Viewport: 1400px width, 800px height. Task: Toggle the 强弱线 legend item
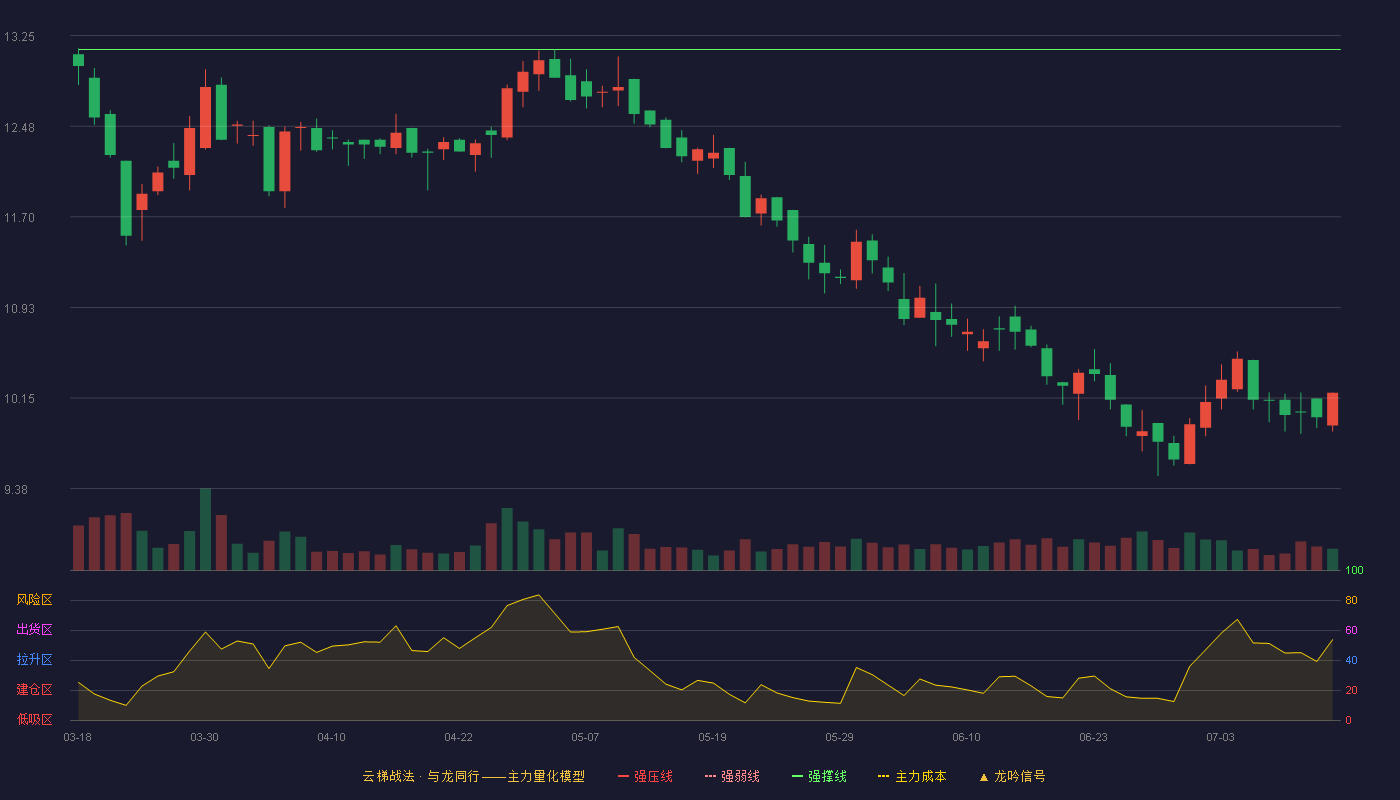pyautogui.click(x=732, y=776)
